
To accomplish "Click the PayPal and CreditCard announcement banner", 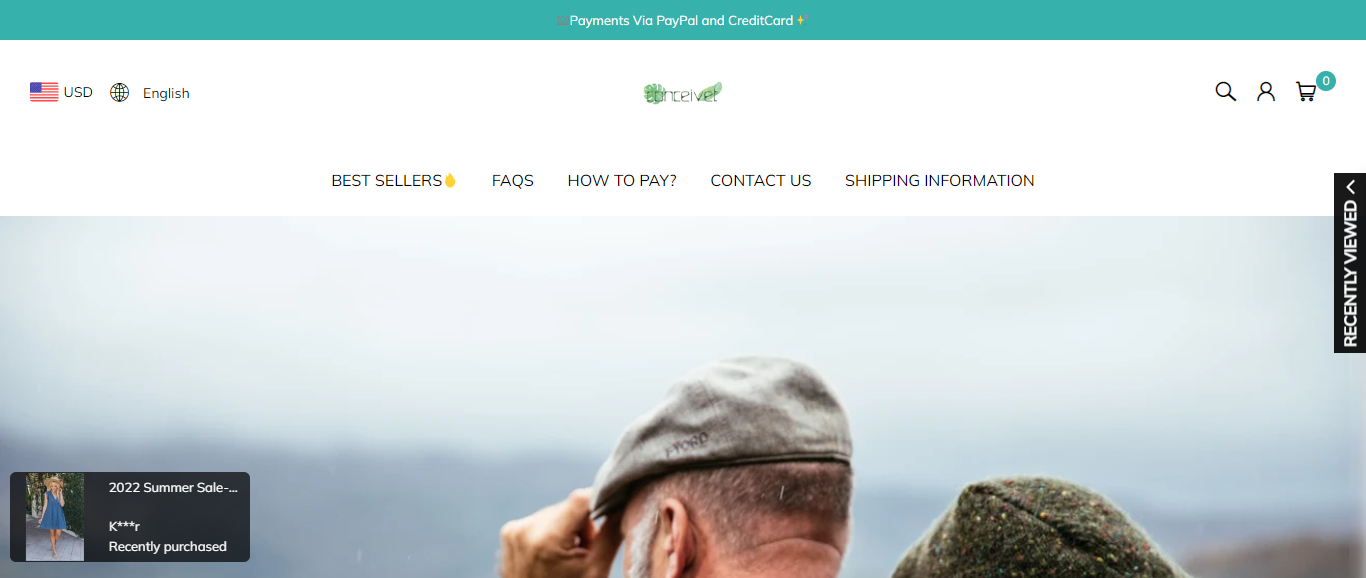I will coord(683,20).
